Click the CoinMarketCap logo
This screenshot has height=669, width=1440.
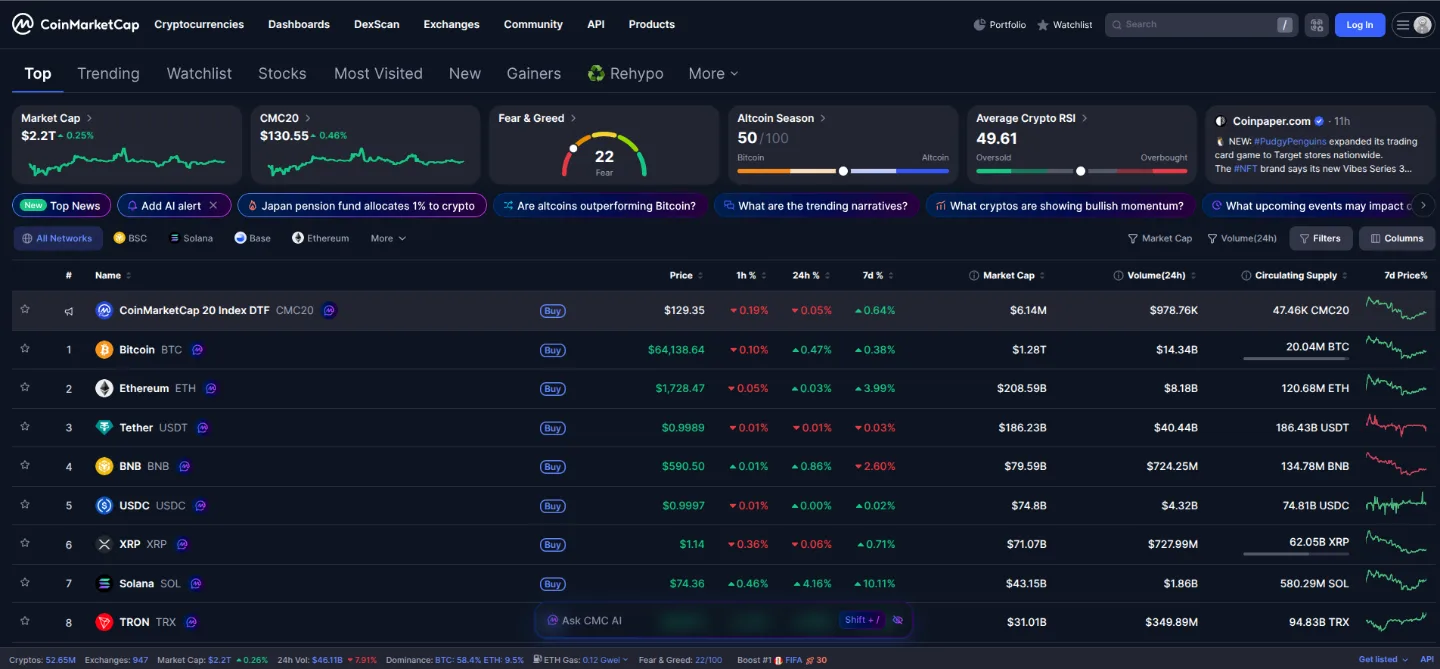click(76, 24)
